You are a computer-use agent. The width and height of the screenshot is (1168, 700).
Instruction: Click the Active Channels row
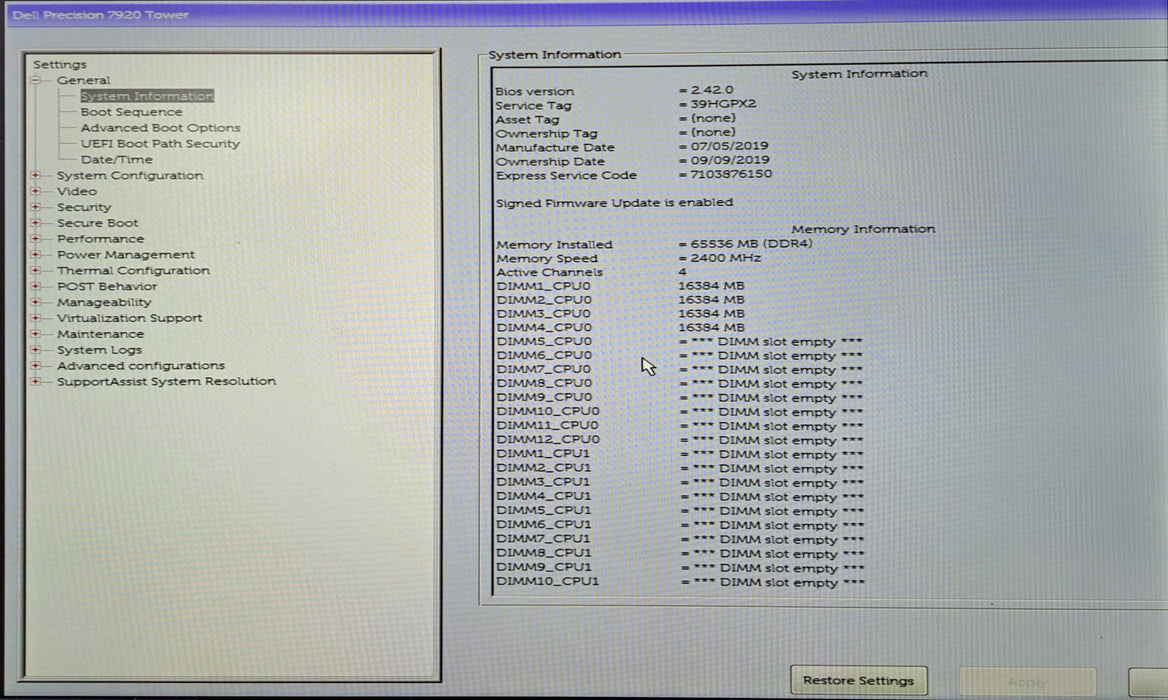[x=591, y=272]
